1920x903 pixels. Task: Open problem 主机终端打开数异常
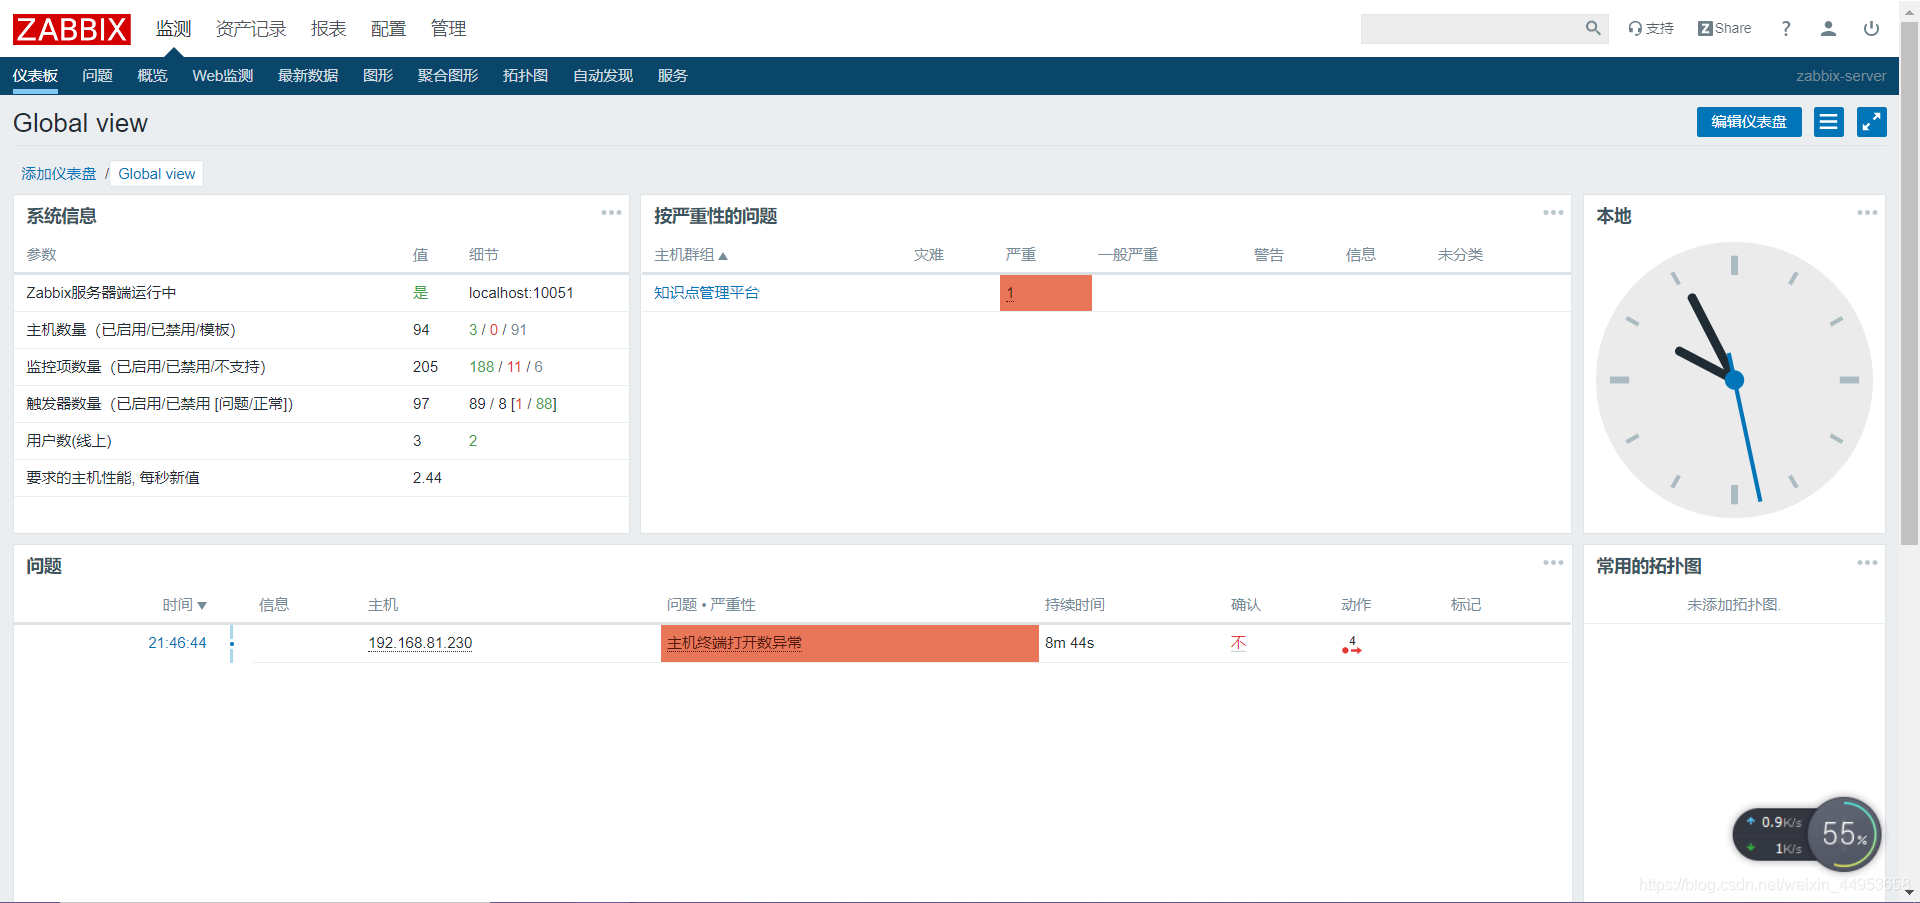(x=734, y=643)
